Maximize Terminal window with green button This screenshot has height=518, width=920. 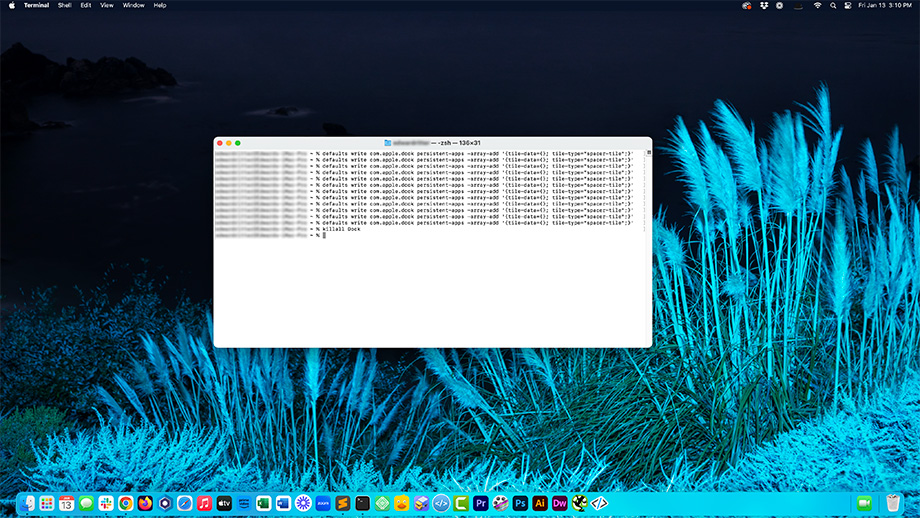tap(238, 143)
